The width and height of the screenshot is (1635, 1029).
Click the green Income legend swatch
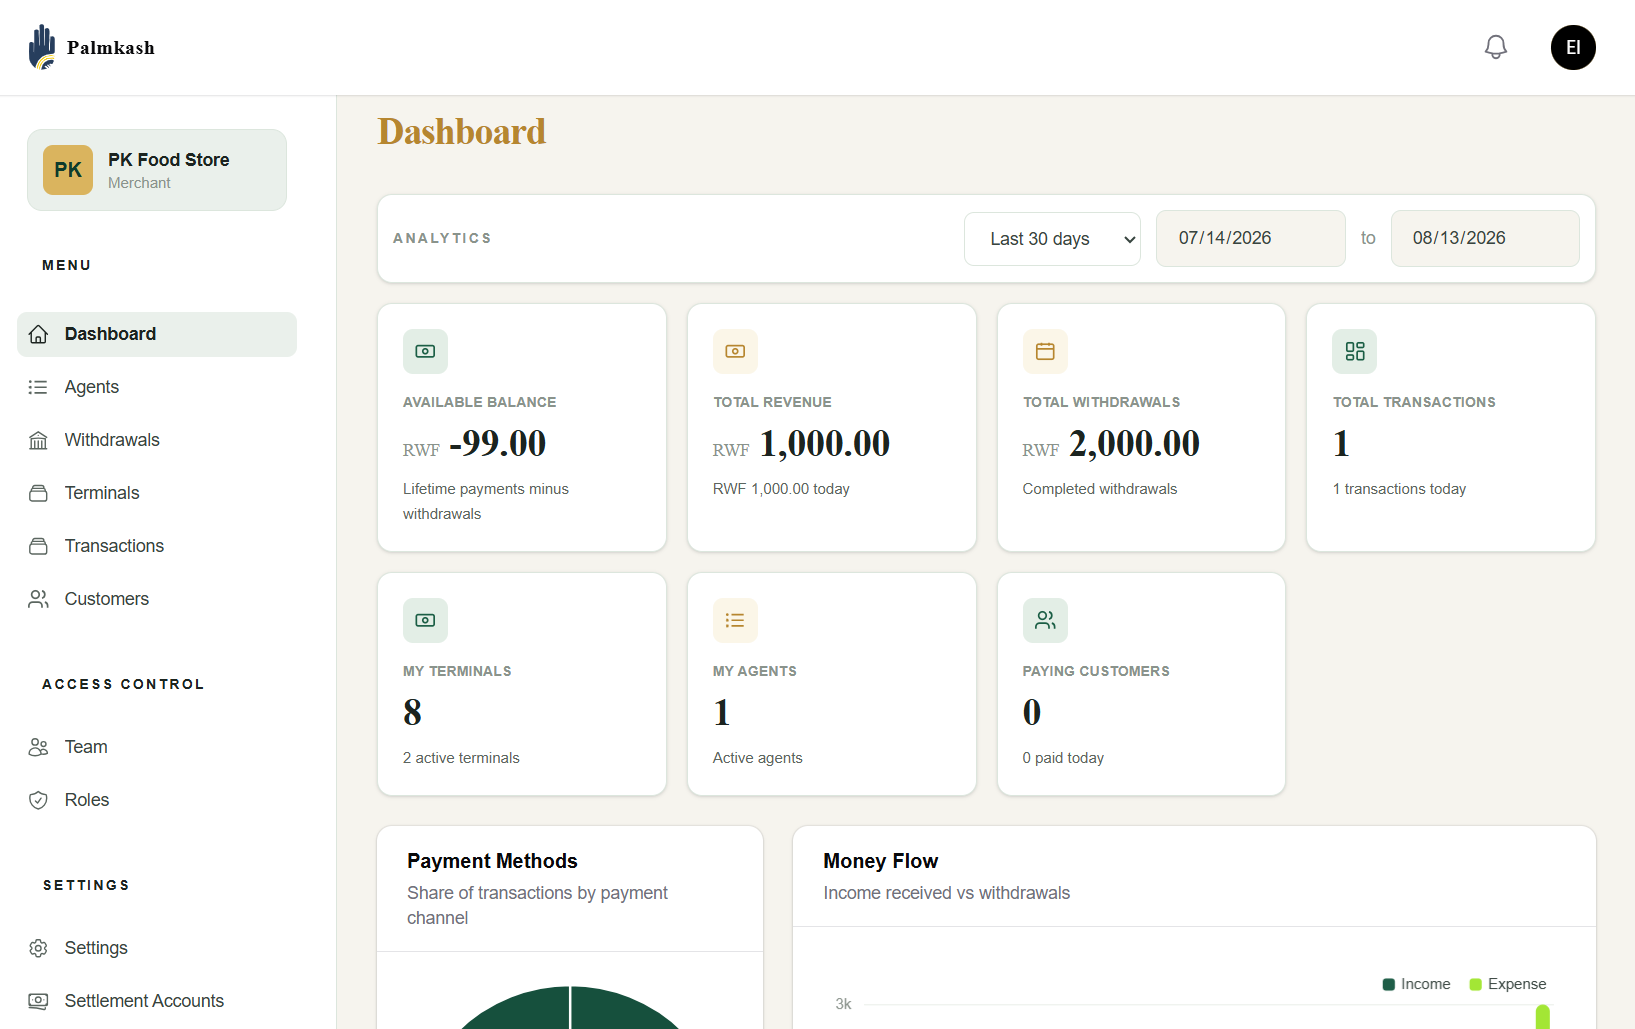(1389, 985)
